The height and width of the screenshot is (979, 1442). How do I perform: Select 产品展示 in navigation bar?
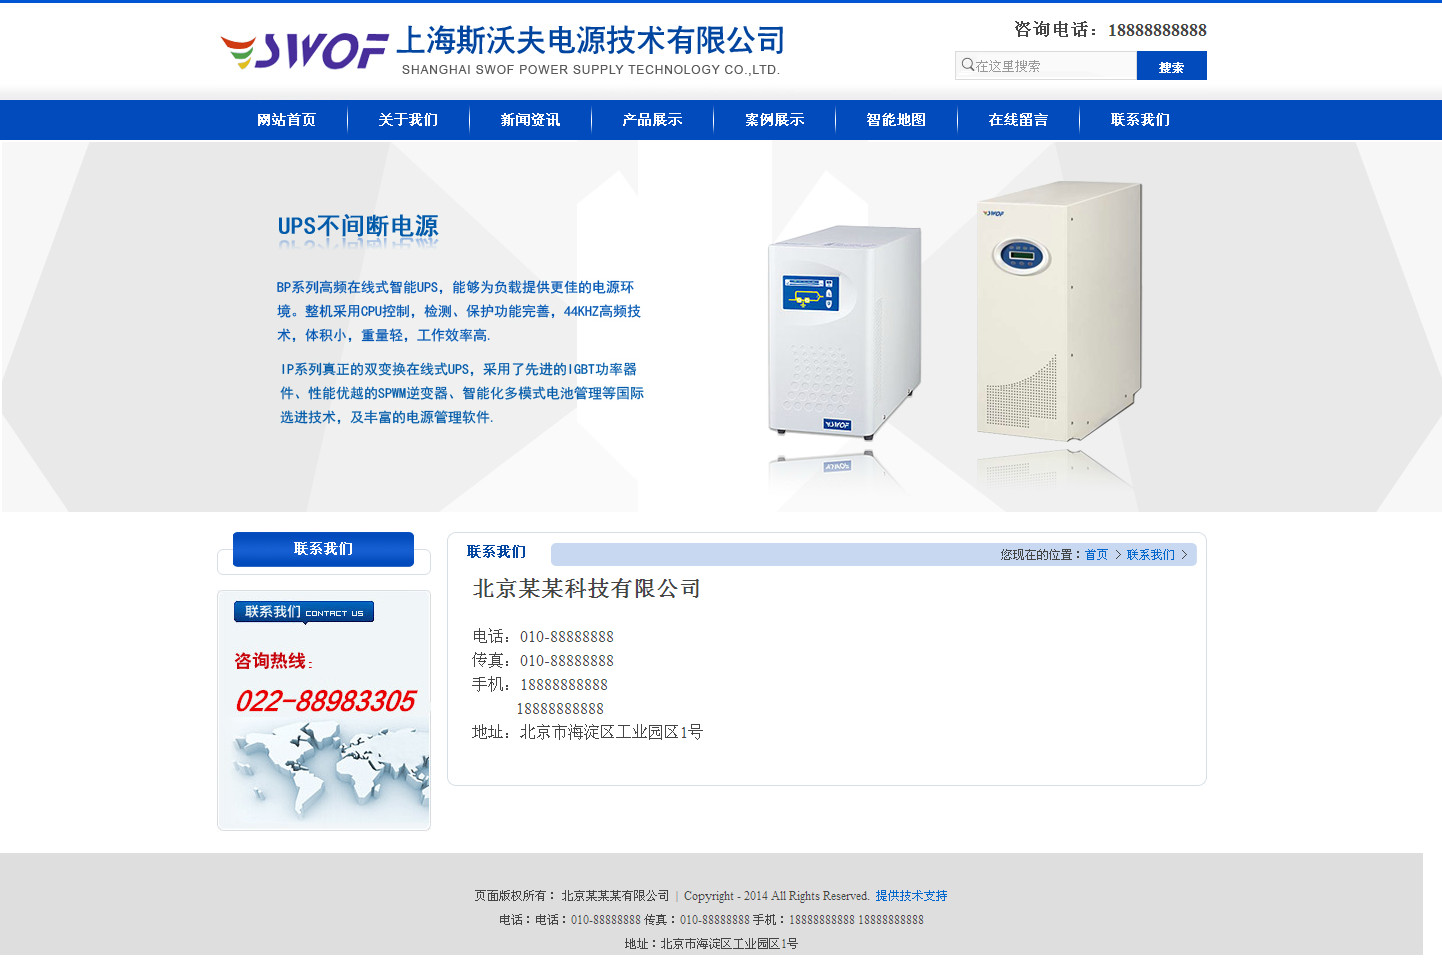point(652,120)
